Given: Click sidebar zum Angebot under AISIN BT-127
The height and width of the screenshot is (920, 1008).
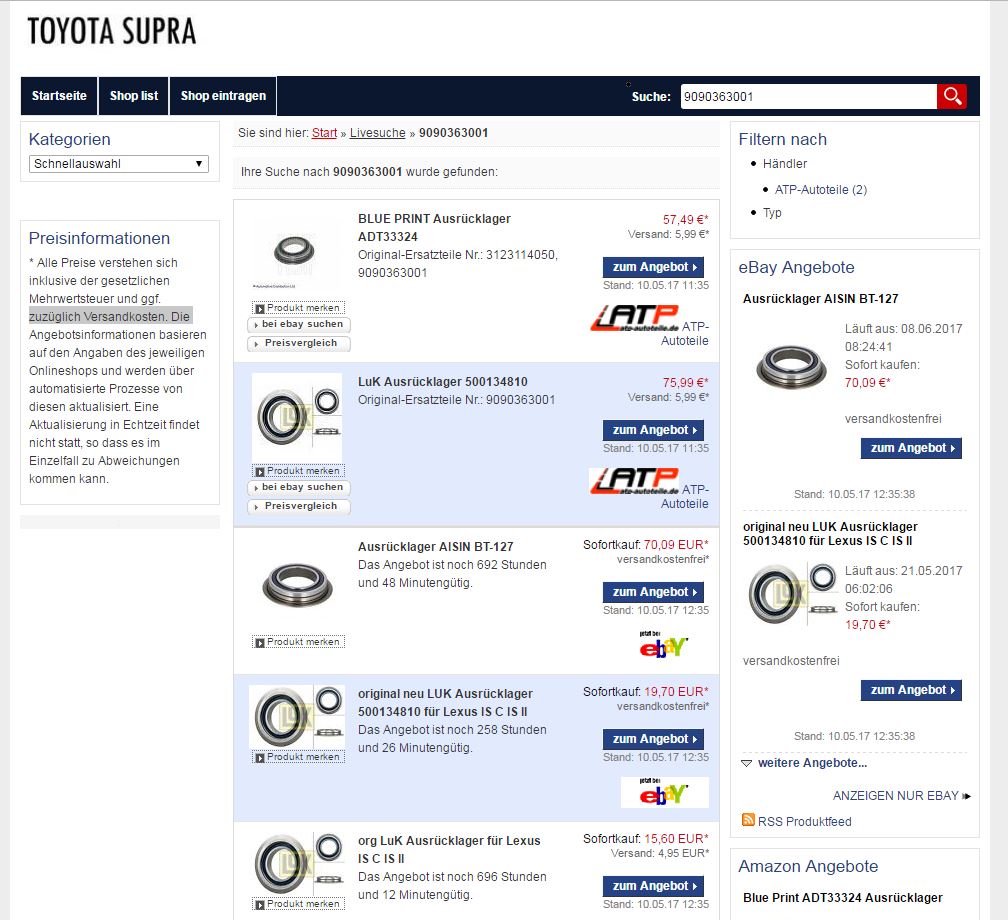Looking at the screenshot, I should [911, 448].
